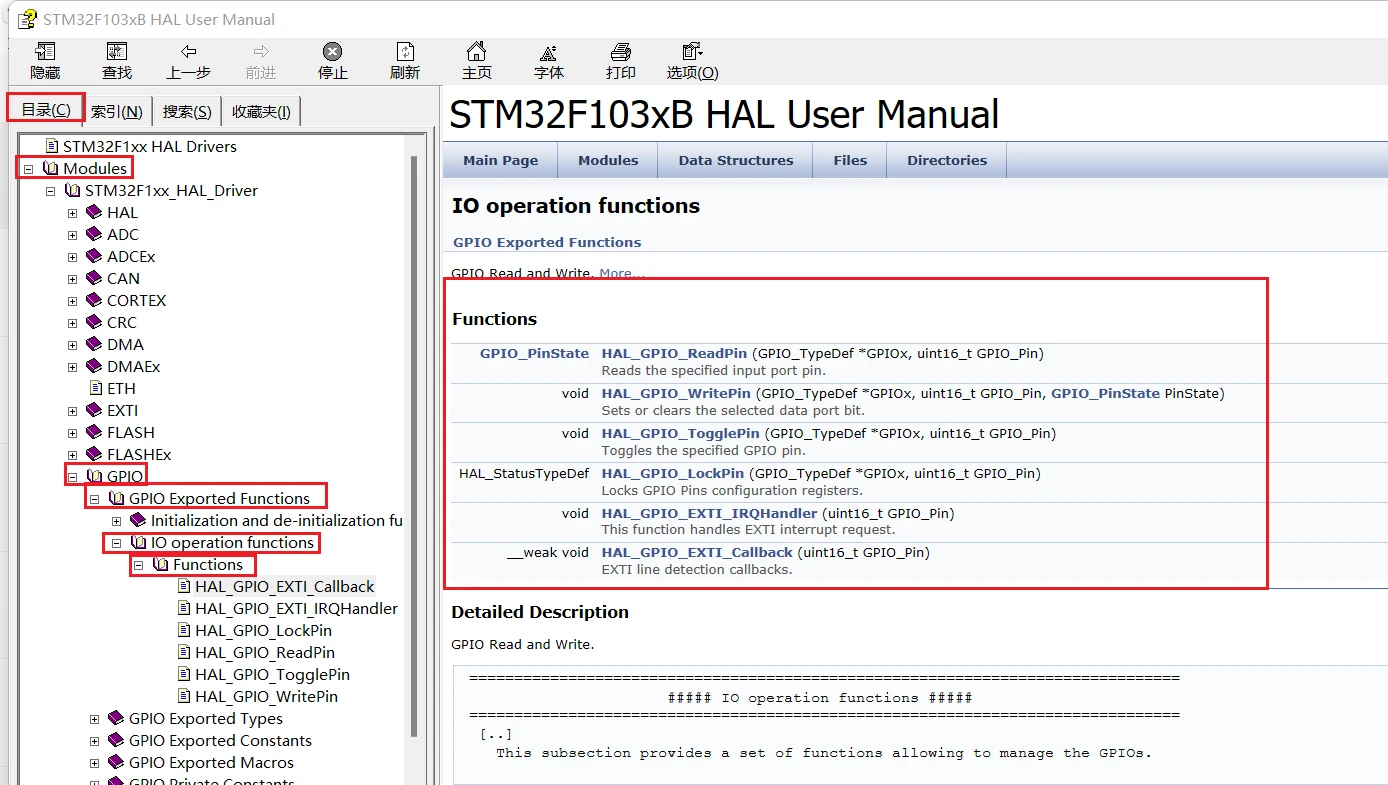Image resolution: width=1388 pixels, height=785 pixels.
Task: Collapse the Modules tree node
Action: click(28, 169)
